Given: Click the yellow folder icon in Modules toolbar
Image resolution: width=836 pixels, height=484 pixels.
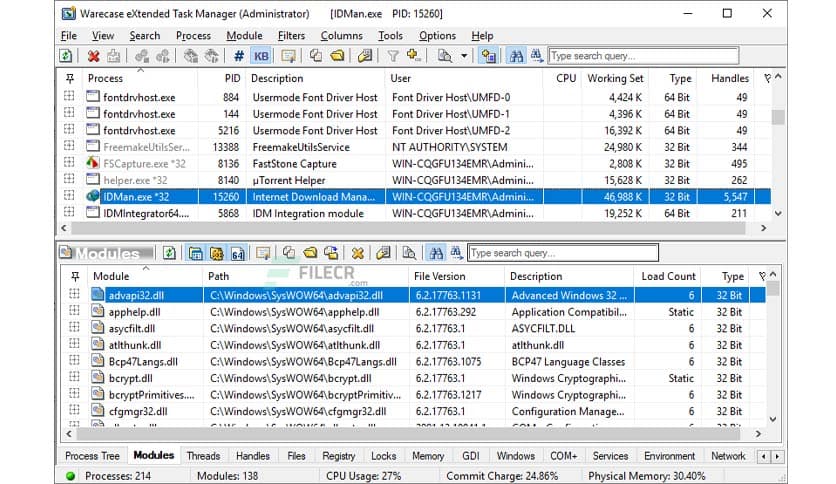Looking at the screenshot, I should pyautogui.click(x=310, y=253).
